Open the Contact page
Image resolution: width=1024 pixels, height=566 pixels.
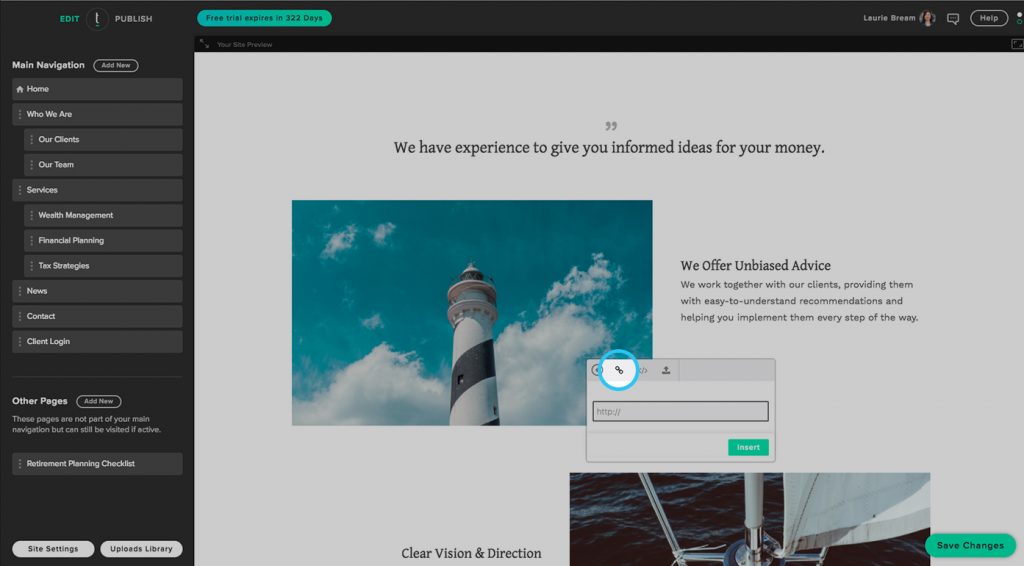pyautogui.click(x=97, y=316)
